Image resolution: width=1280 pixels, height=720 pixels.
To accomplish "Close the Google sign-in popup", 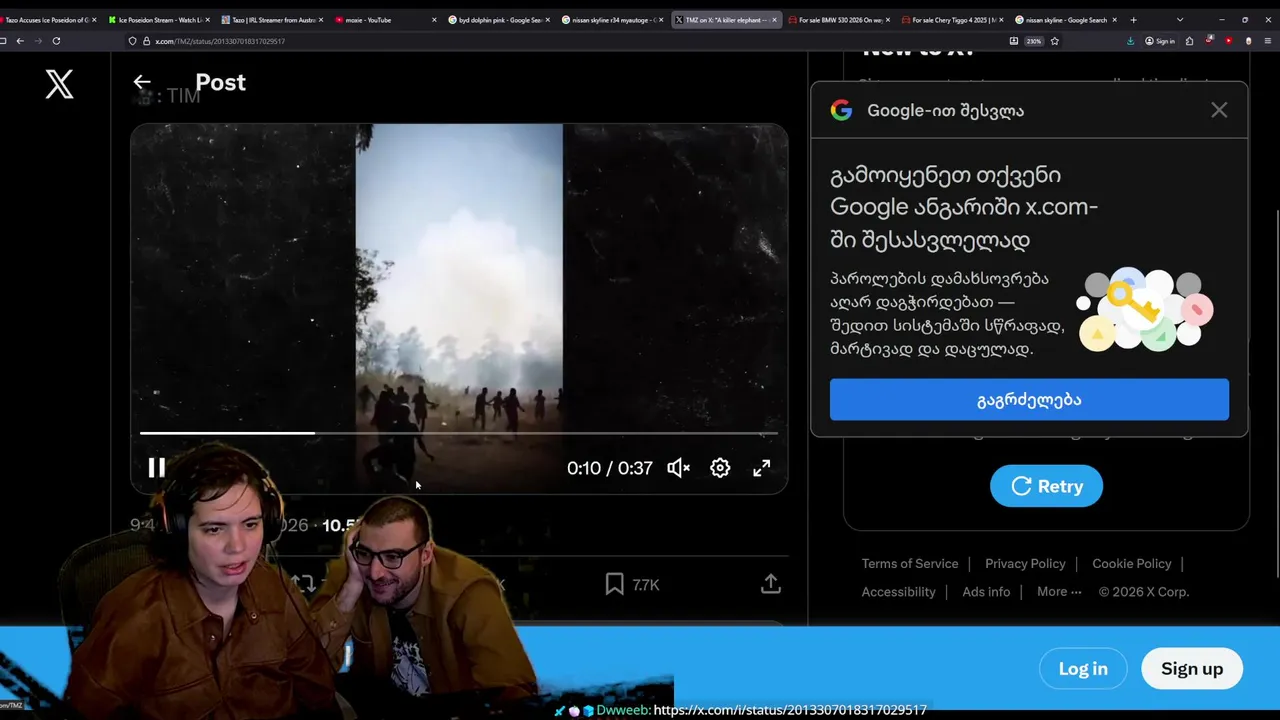I will click(1219, 111).
